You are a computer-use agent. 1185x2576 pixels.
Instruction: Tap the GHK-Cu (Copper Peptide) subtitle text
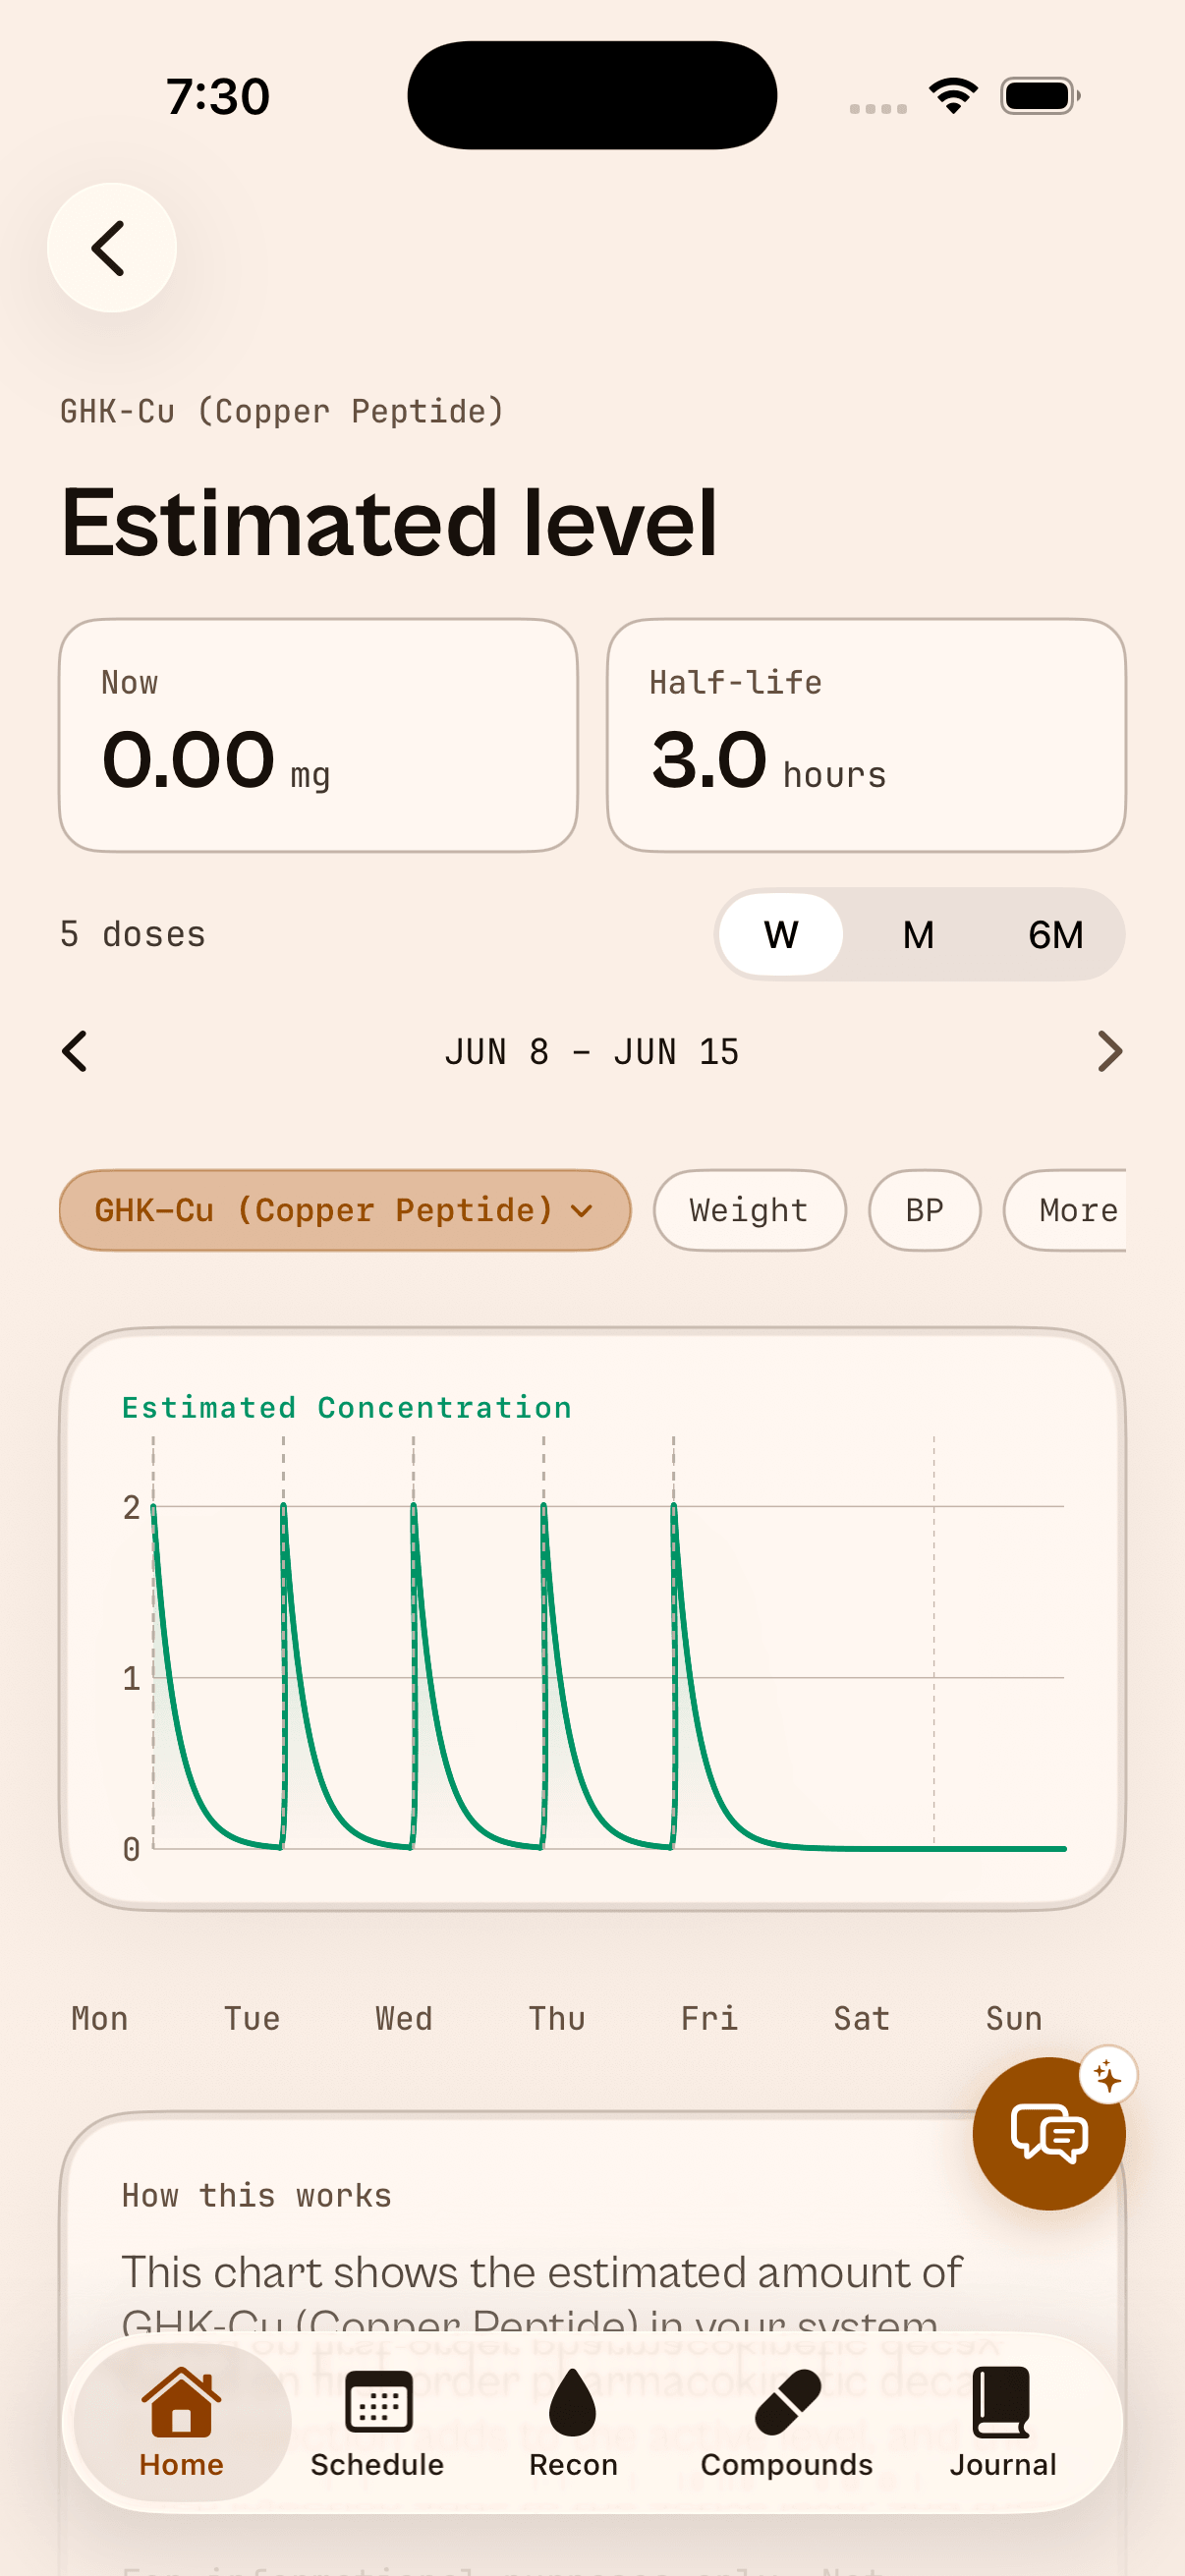pos(282,411)
